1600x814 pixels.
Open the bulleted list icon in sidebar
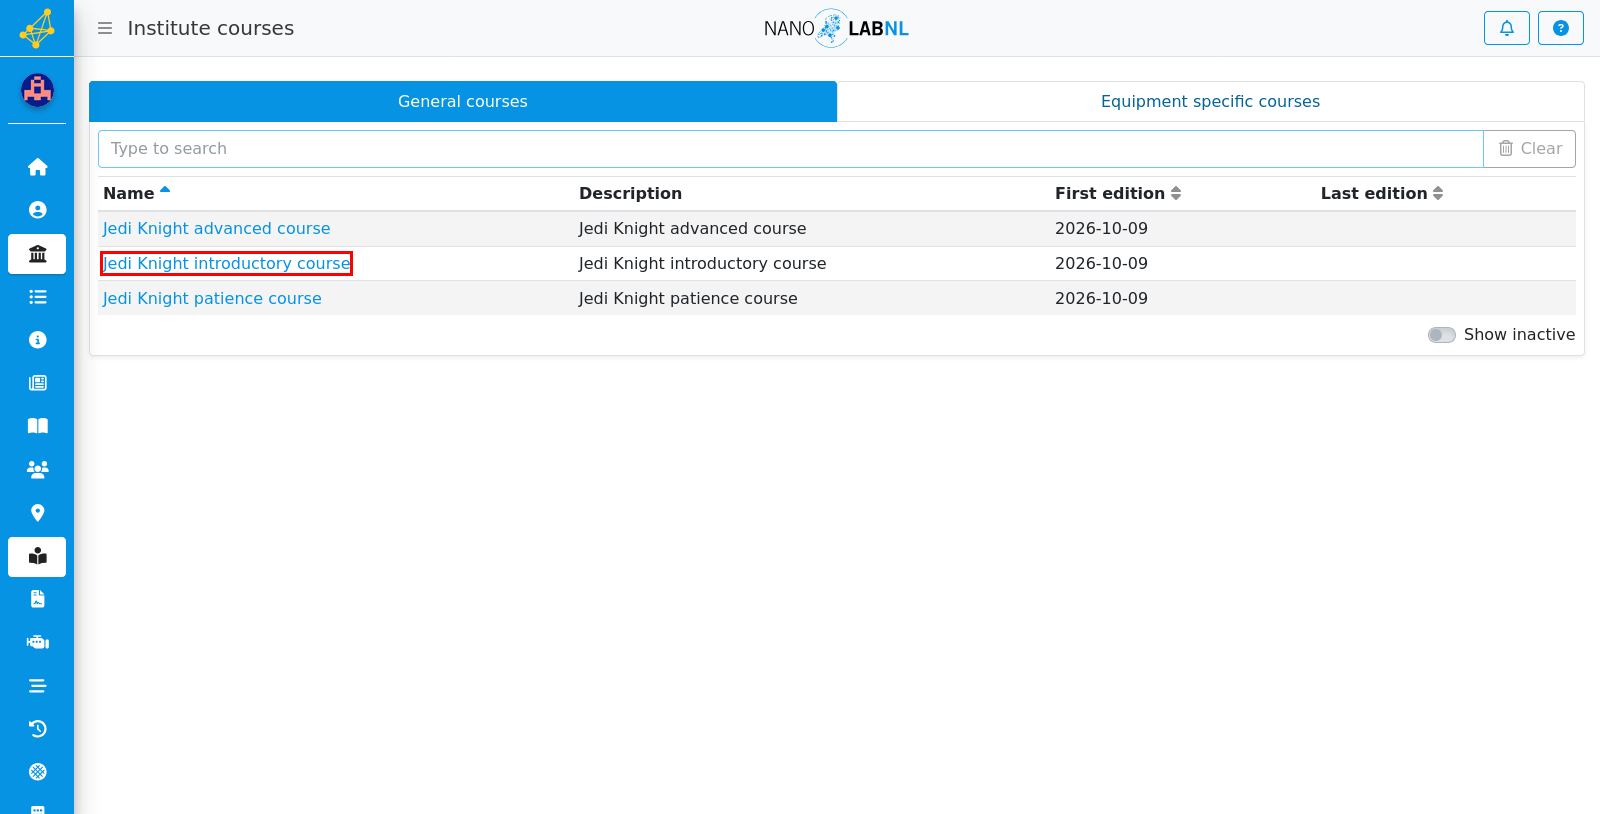[x=37, y=297]
